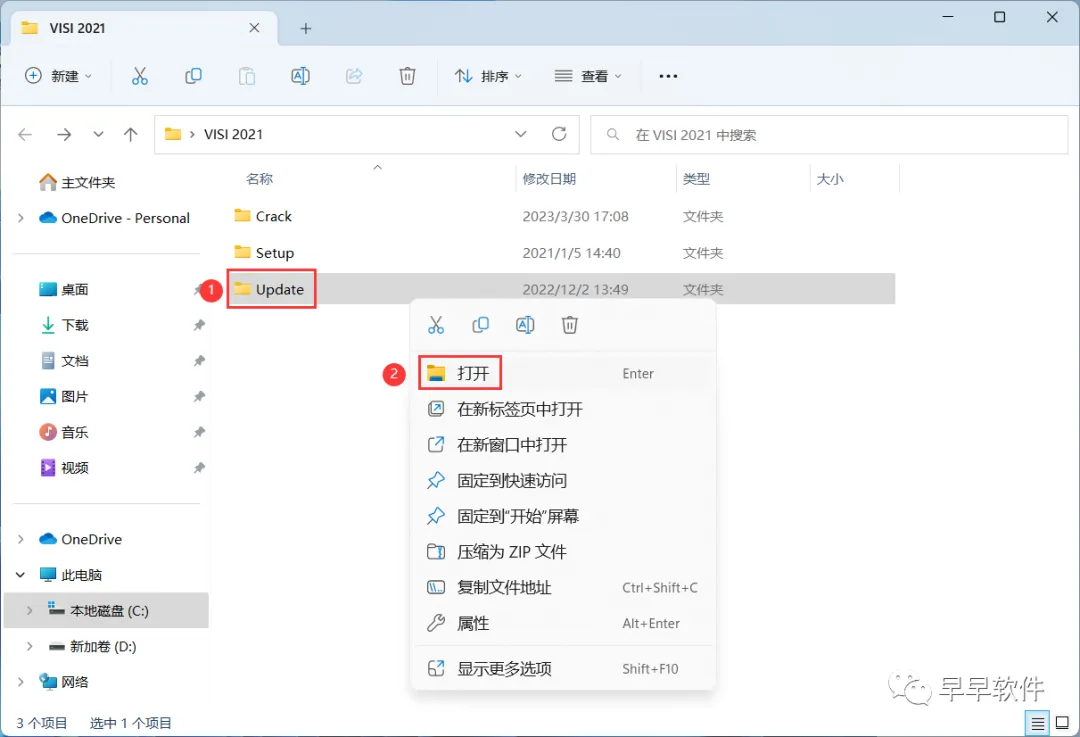The image size is (1080, 737).
Task: Click the toolbar Copy icon
Action: point(194,76)
